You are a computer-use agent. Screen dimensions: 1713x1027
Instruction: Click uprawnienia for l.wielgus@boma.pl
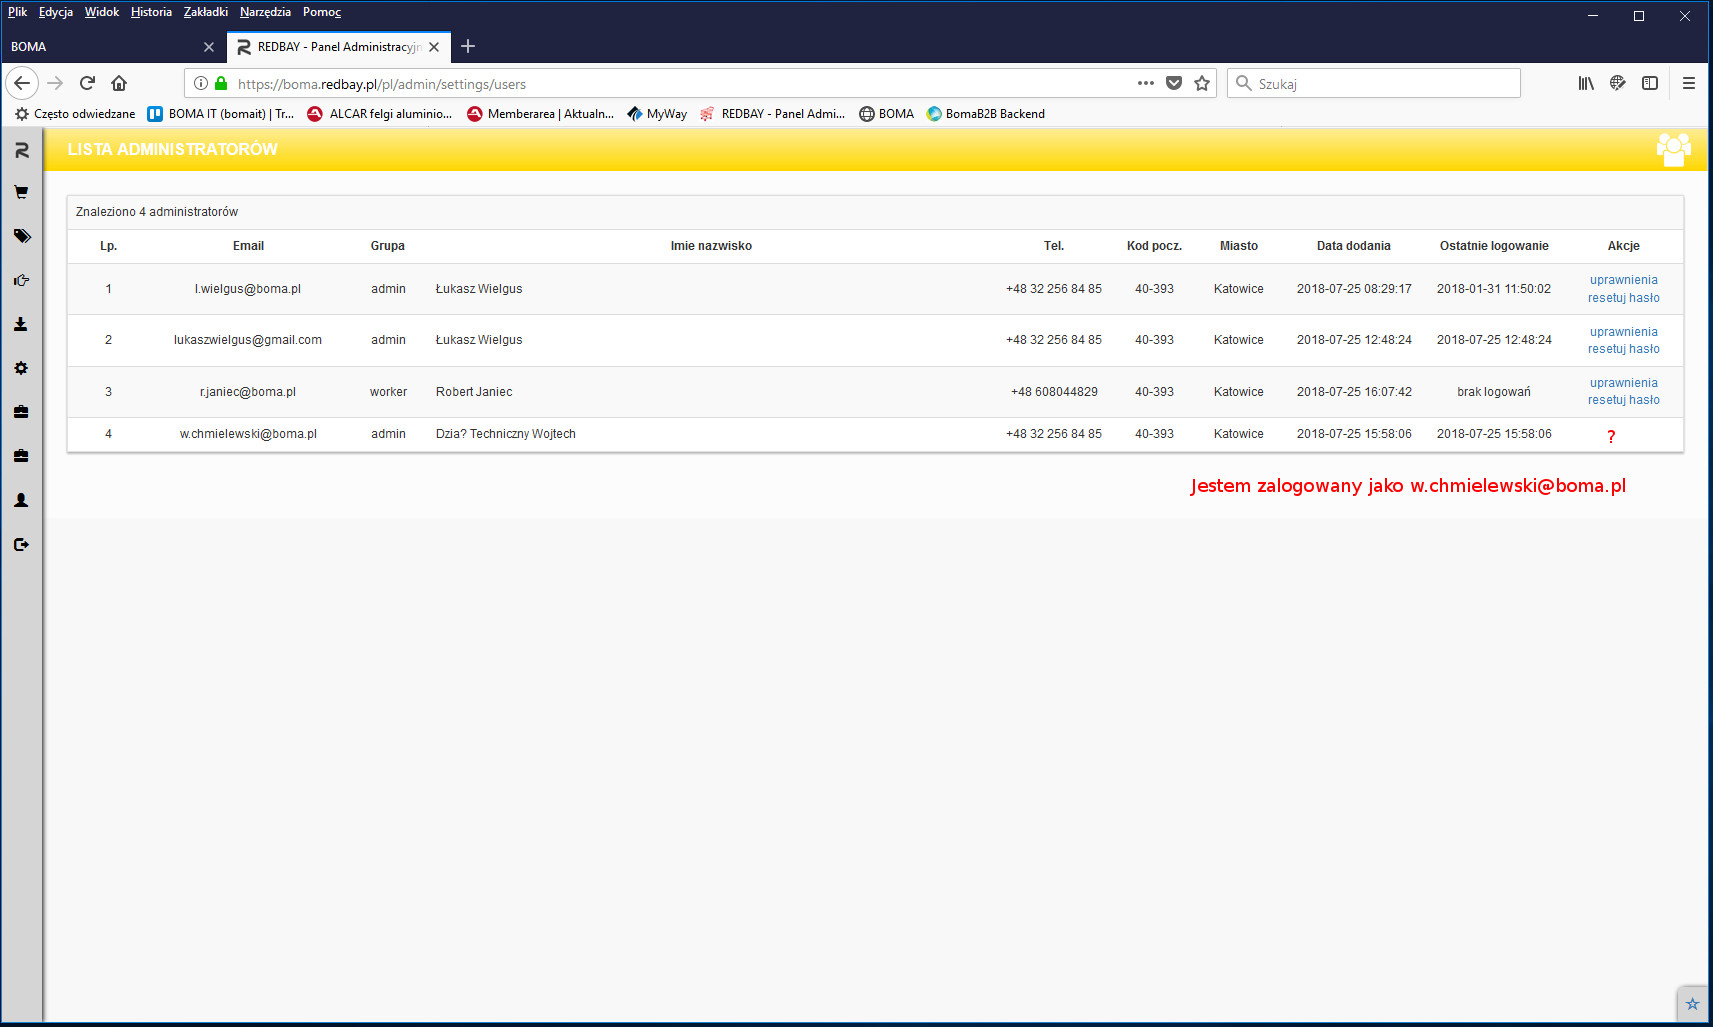tap(1623, 280)
